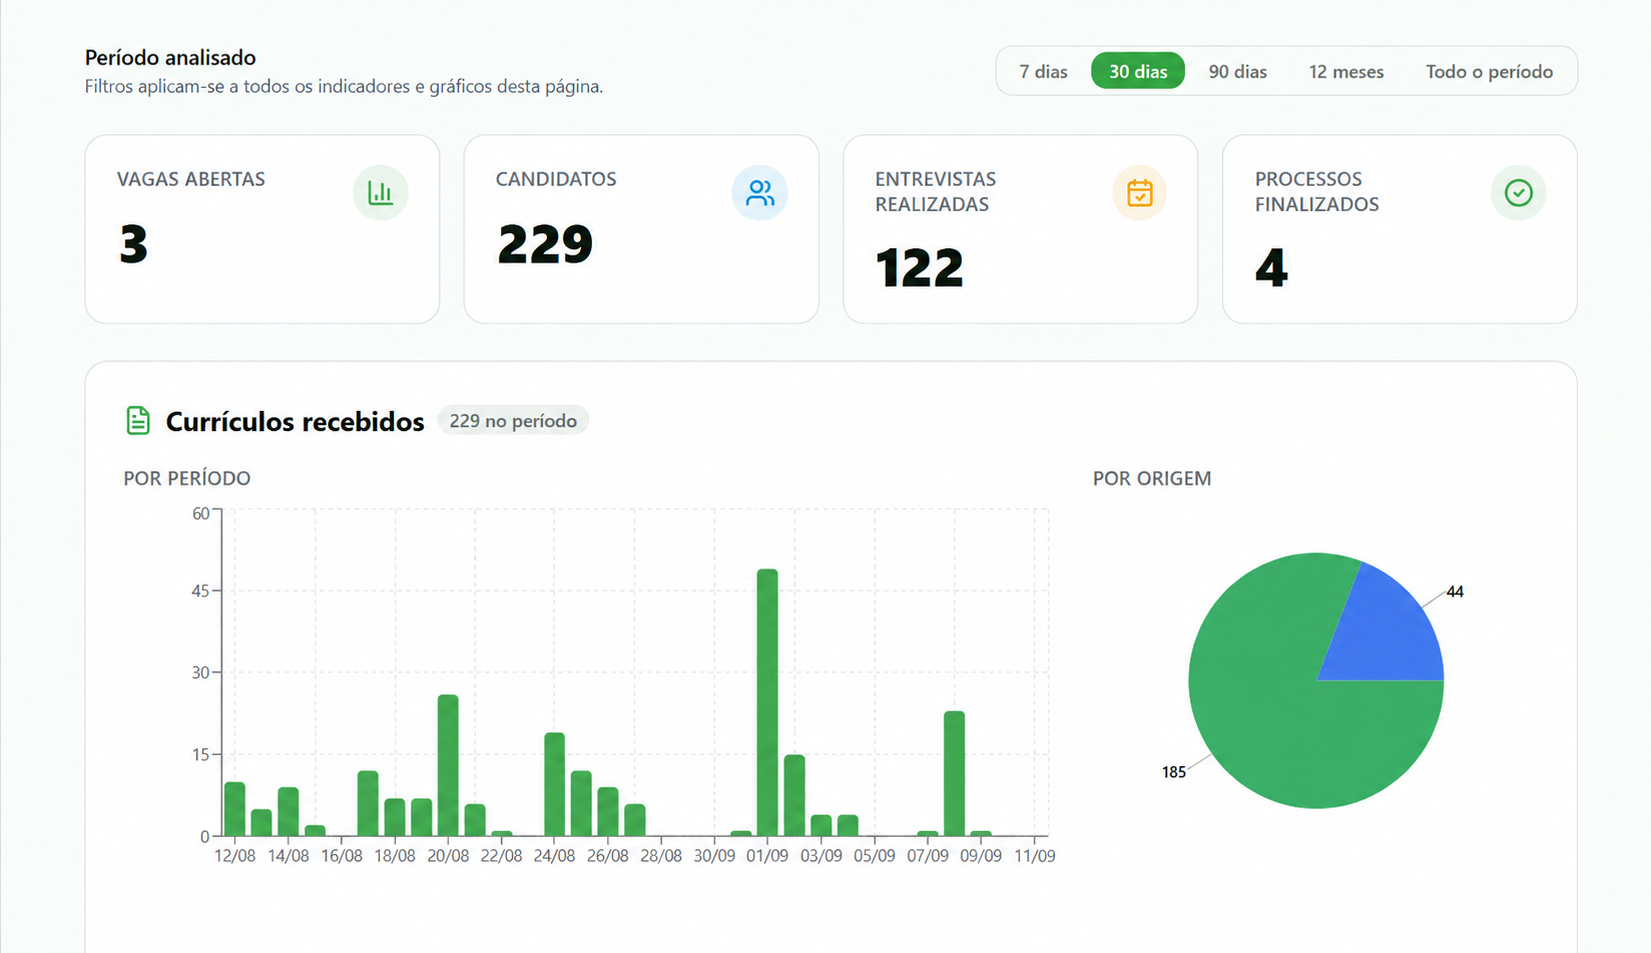Click the calendar icon in Entrevistas Realizadas card
Viewport: 1651px width, 953px height.
pos(1140,193)
